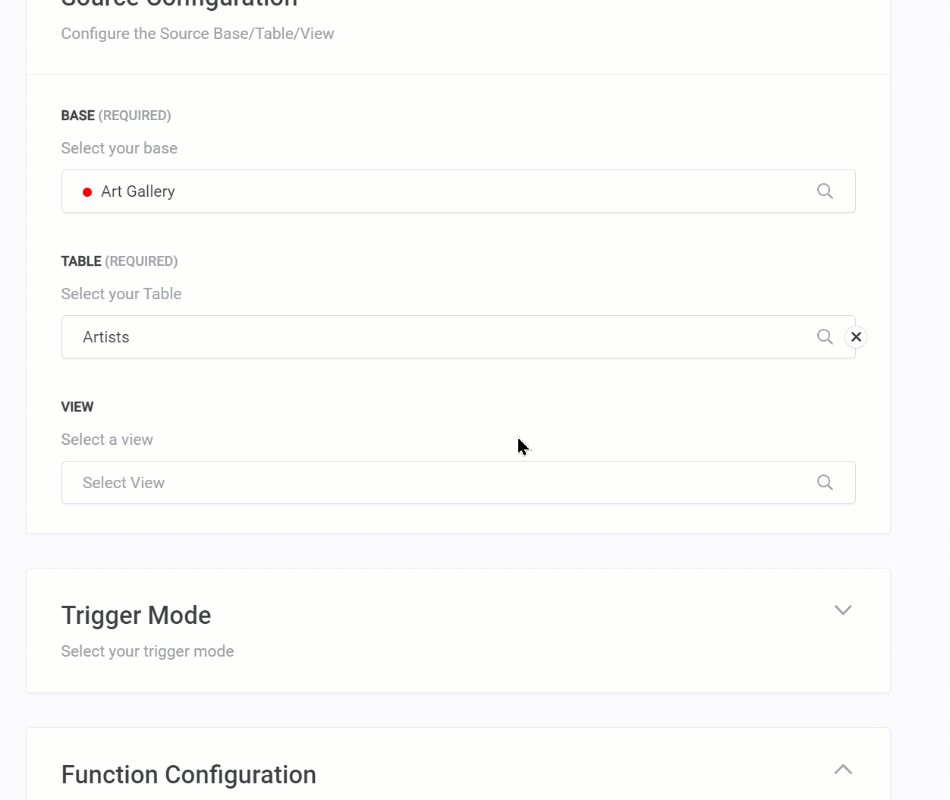The width and height of the screenshot is (950, 800).
Task: Expand the Trigger Mode chevron
Action: tap(842, 610)
